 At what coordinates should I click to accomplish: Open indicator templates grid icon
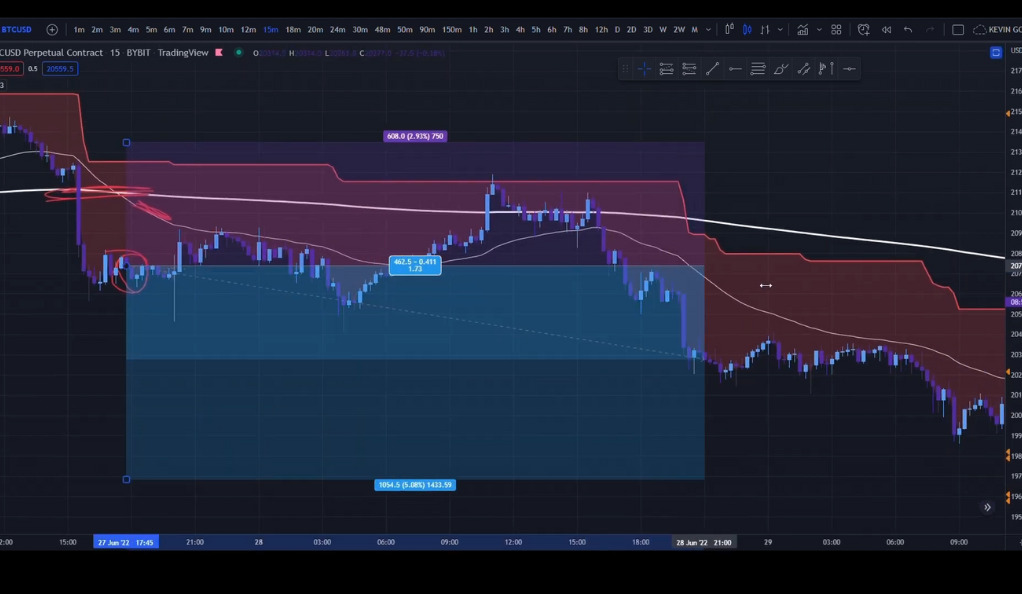click(836, 29)
